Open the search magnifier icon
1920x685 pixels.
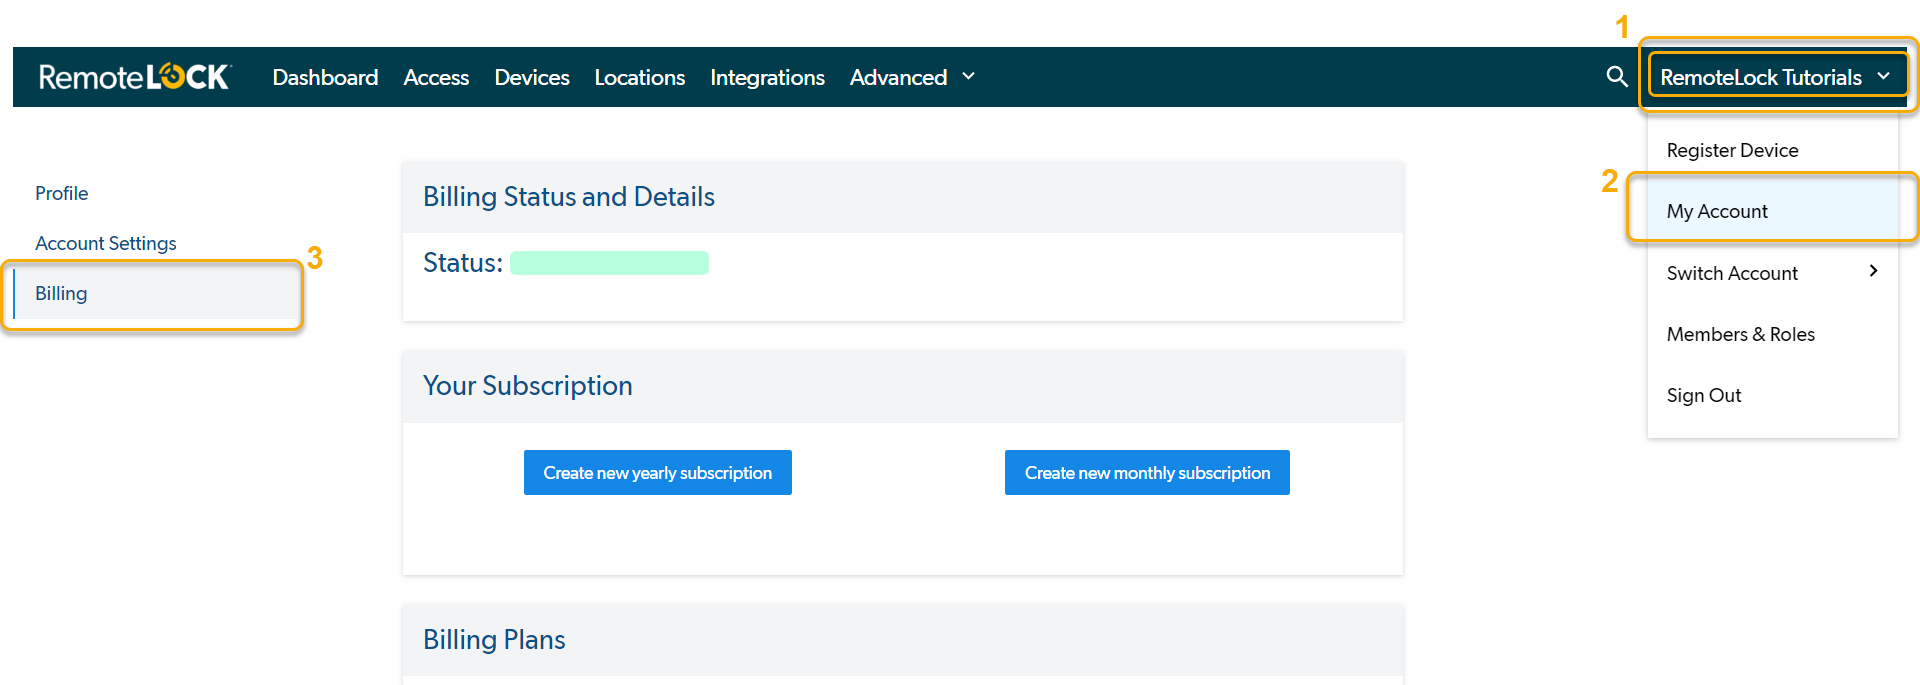tap(1616, 77)
